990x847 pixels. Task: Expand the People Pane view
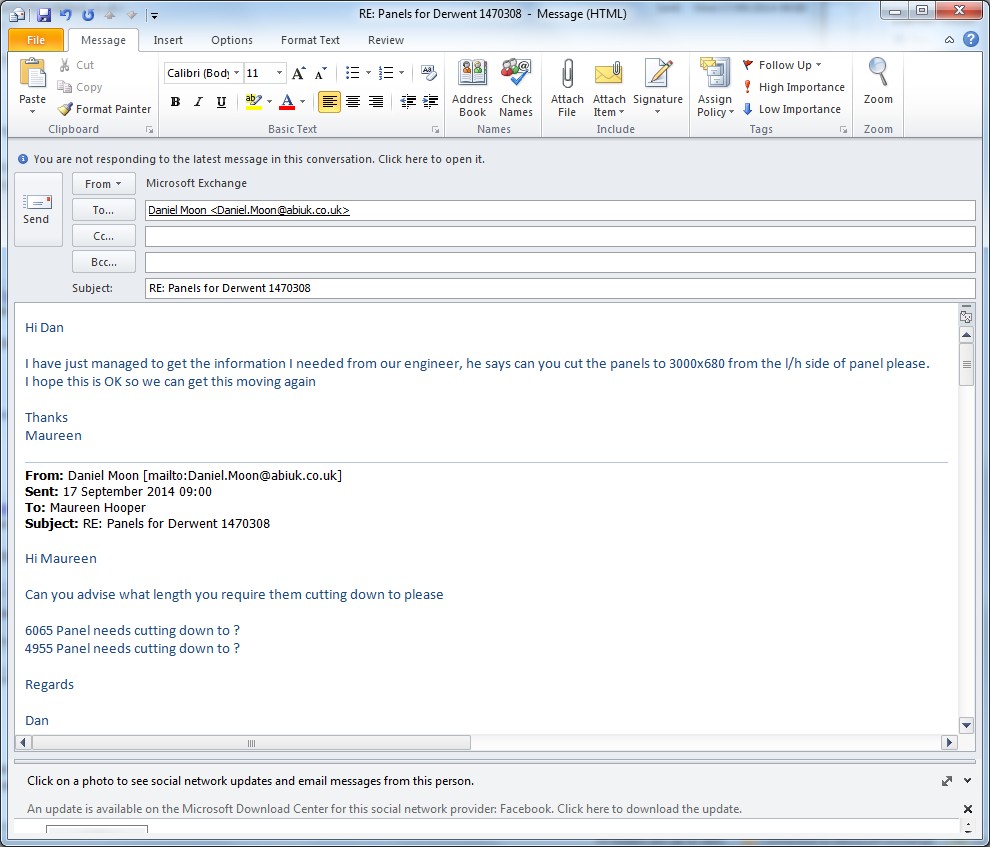tap(946, 781)
